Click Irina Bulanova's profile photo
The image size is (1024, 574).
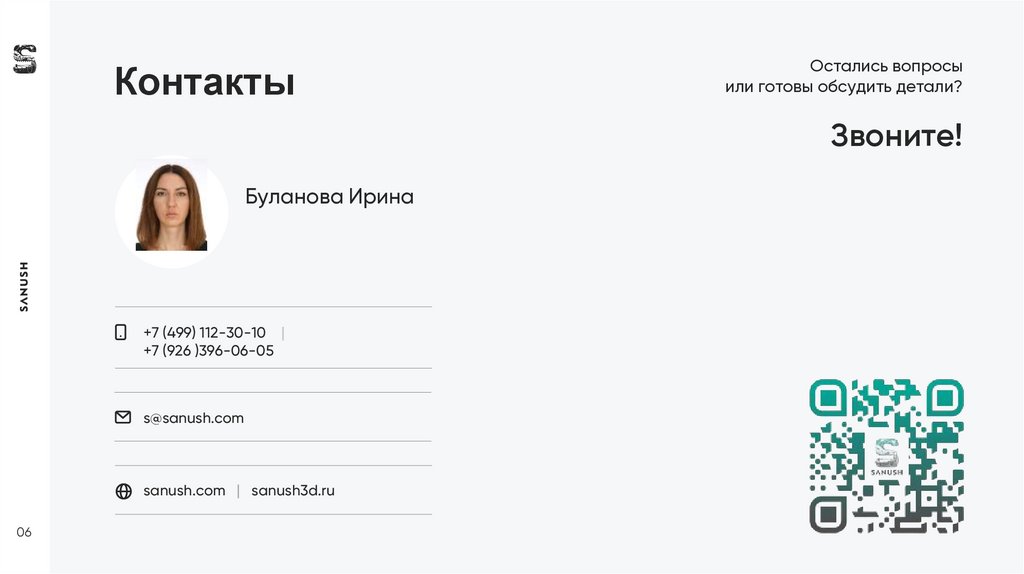pos(171,210)
